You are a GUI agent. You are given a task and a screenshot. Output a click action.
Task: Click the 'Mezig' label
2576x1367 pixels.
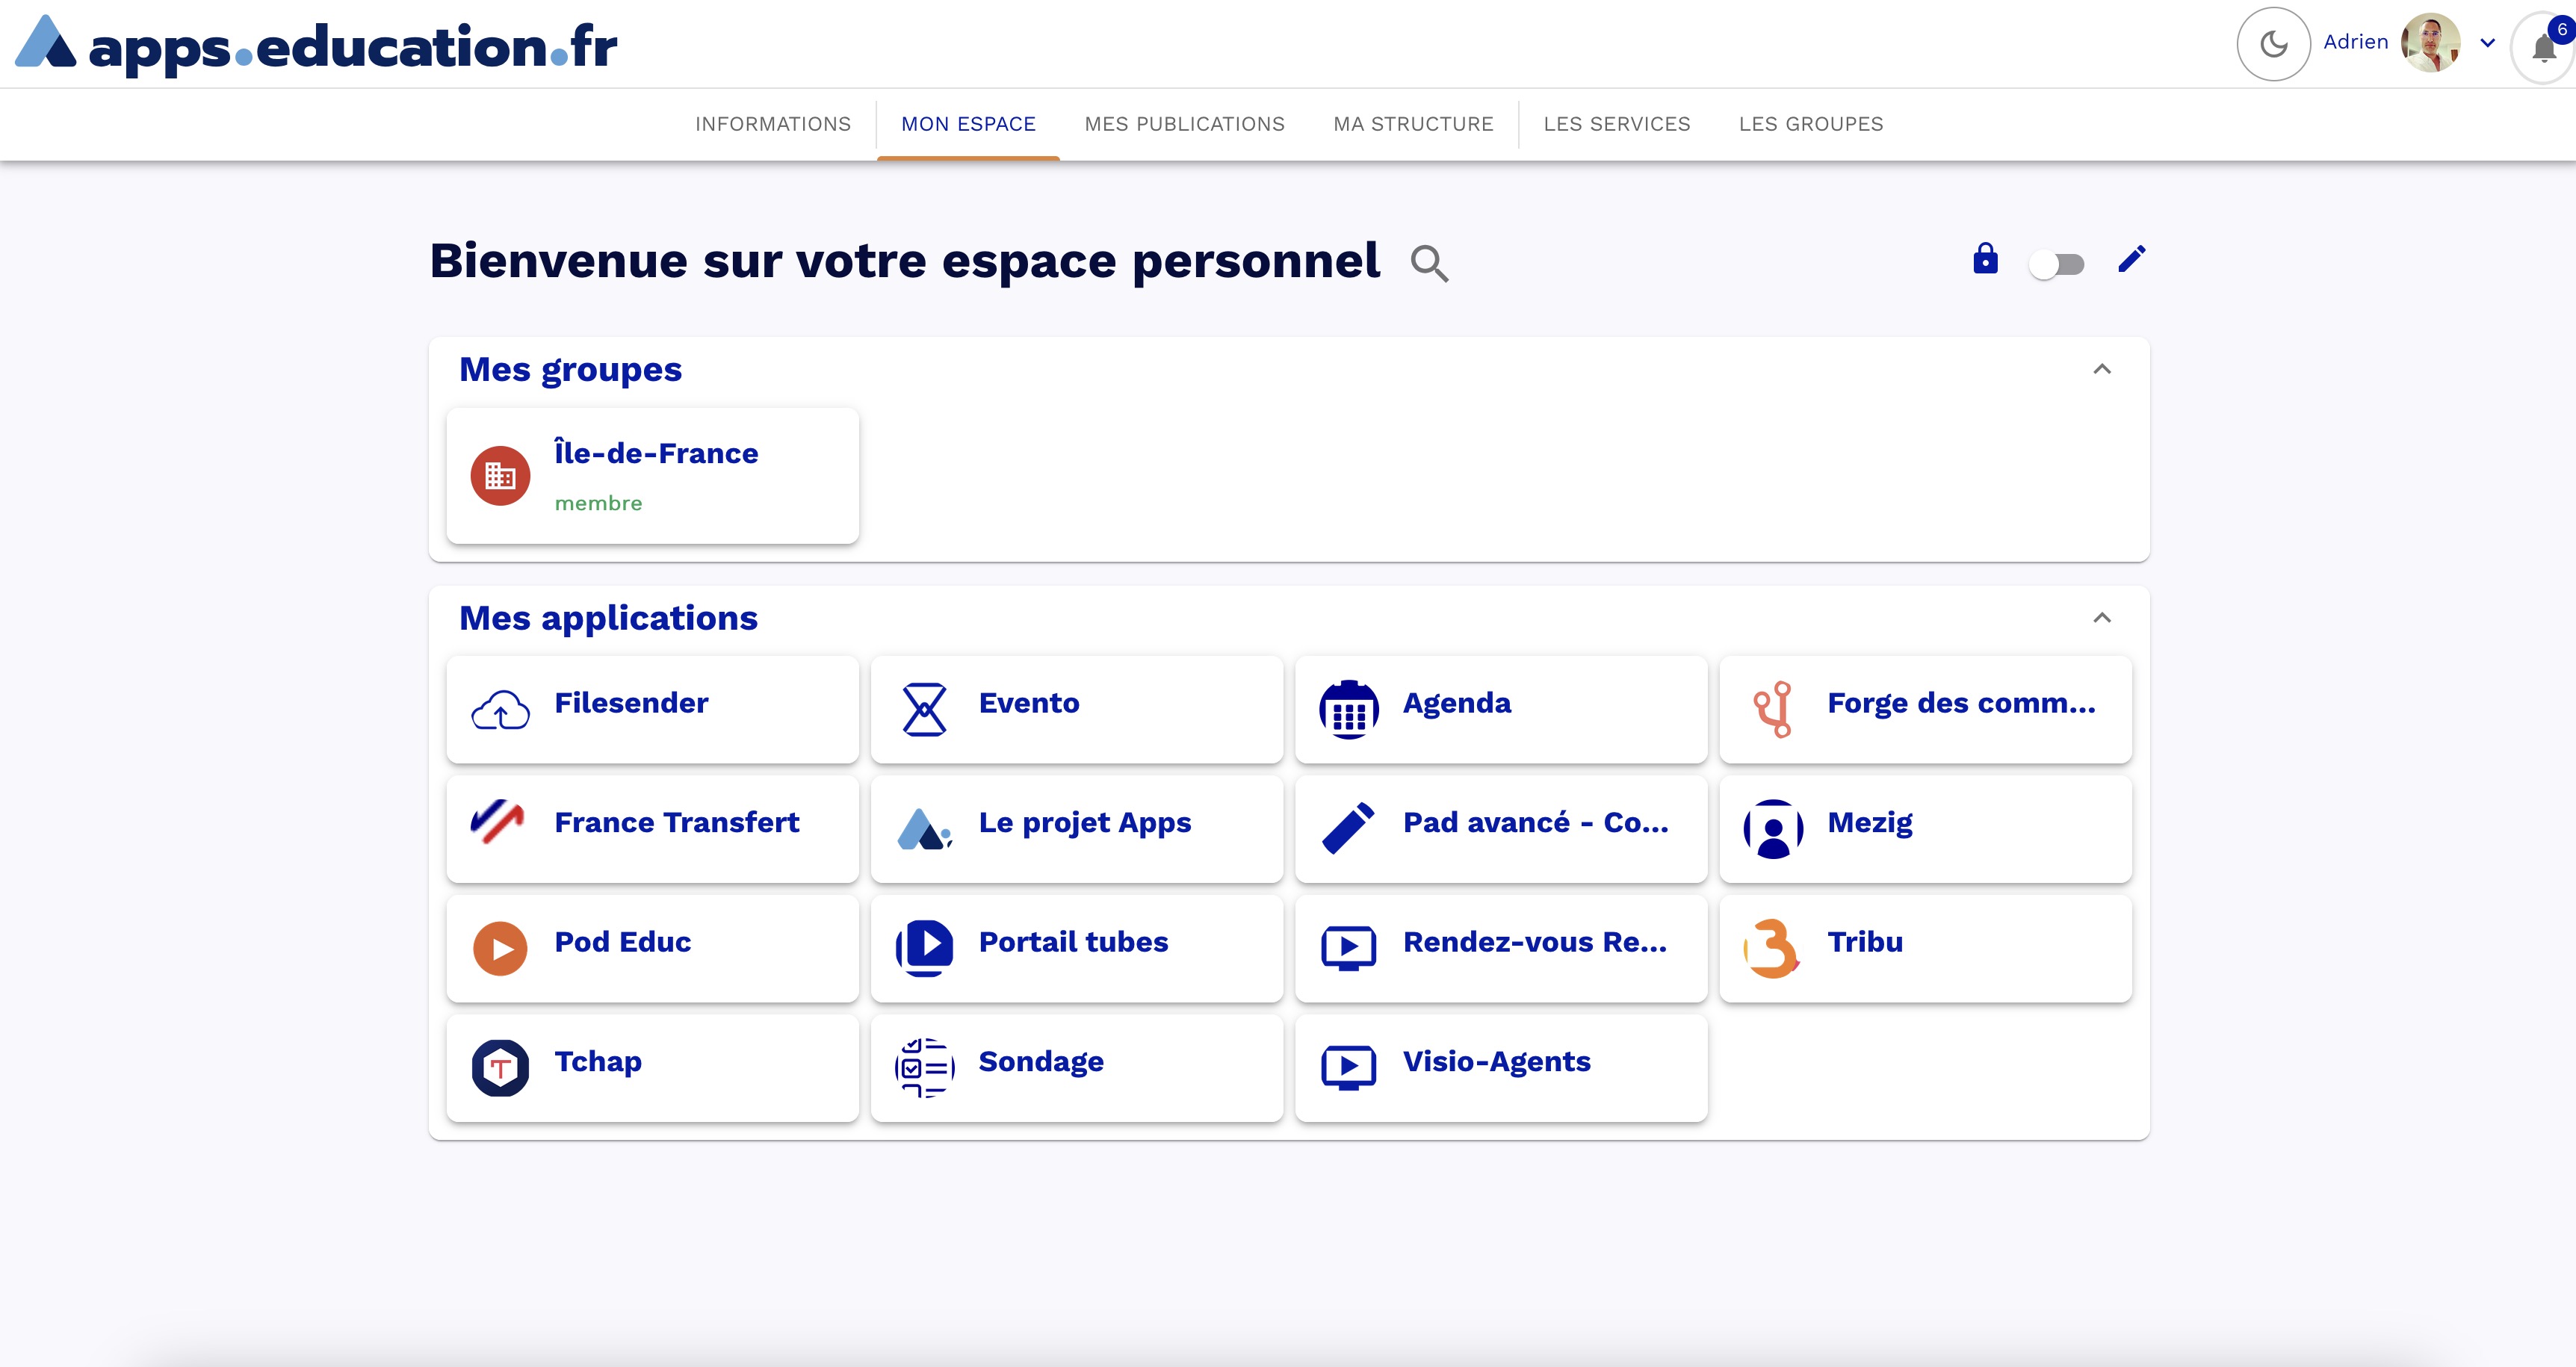pyautogui.click(x=1870, y=823)
